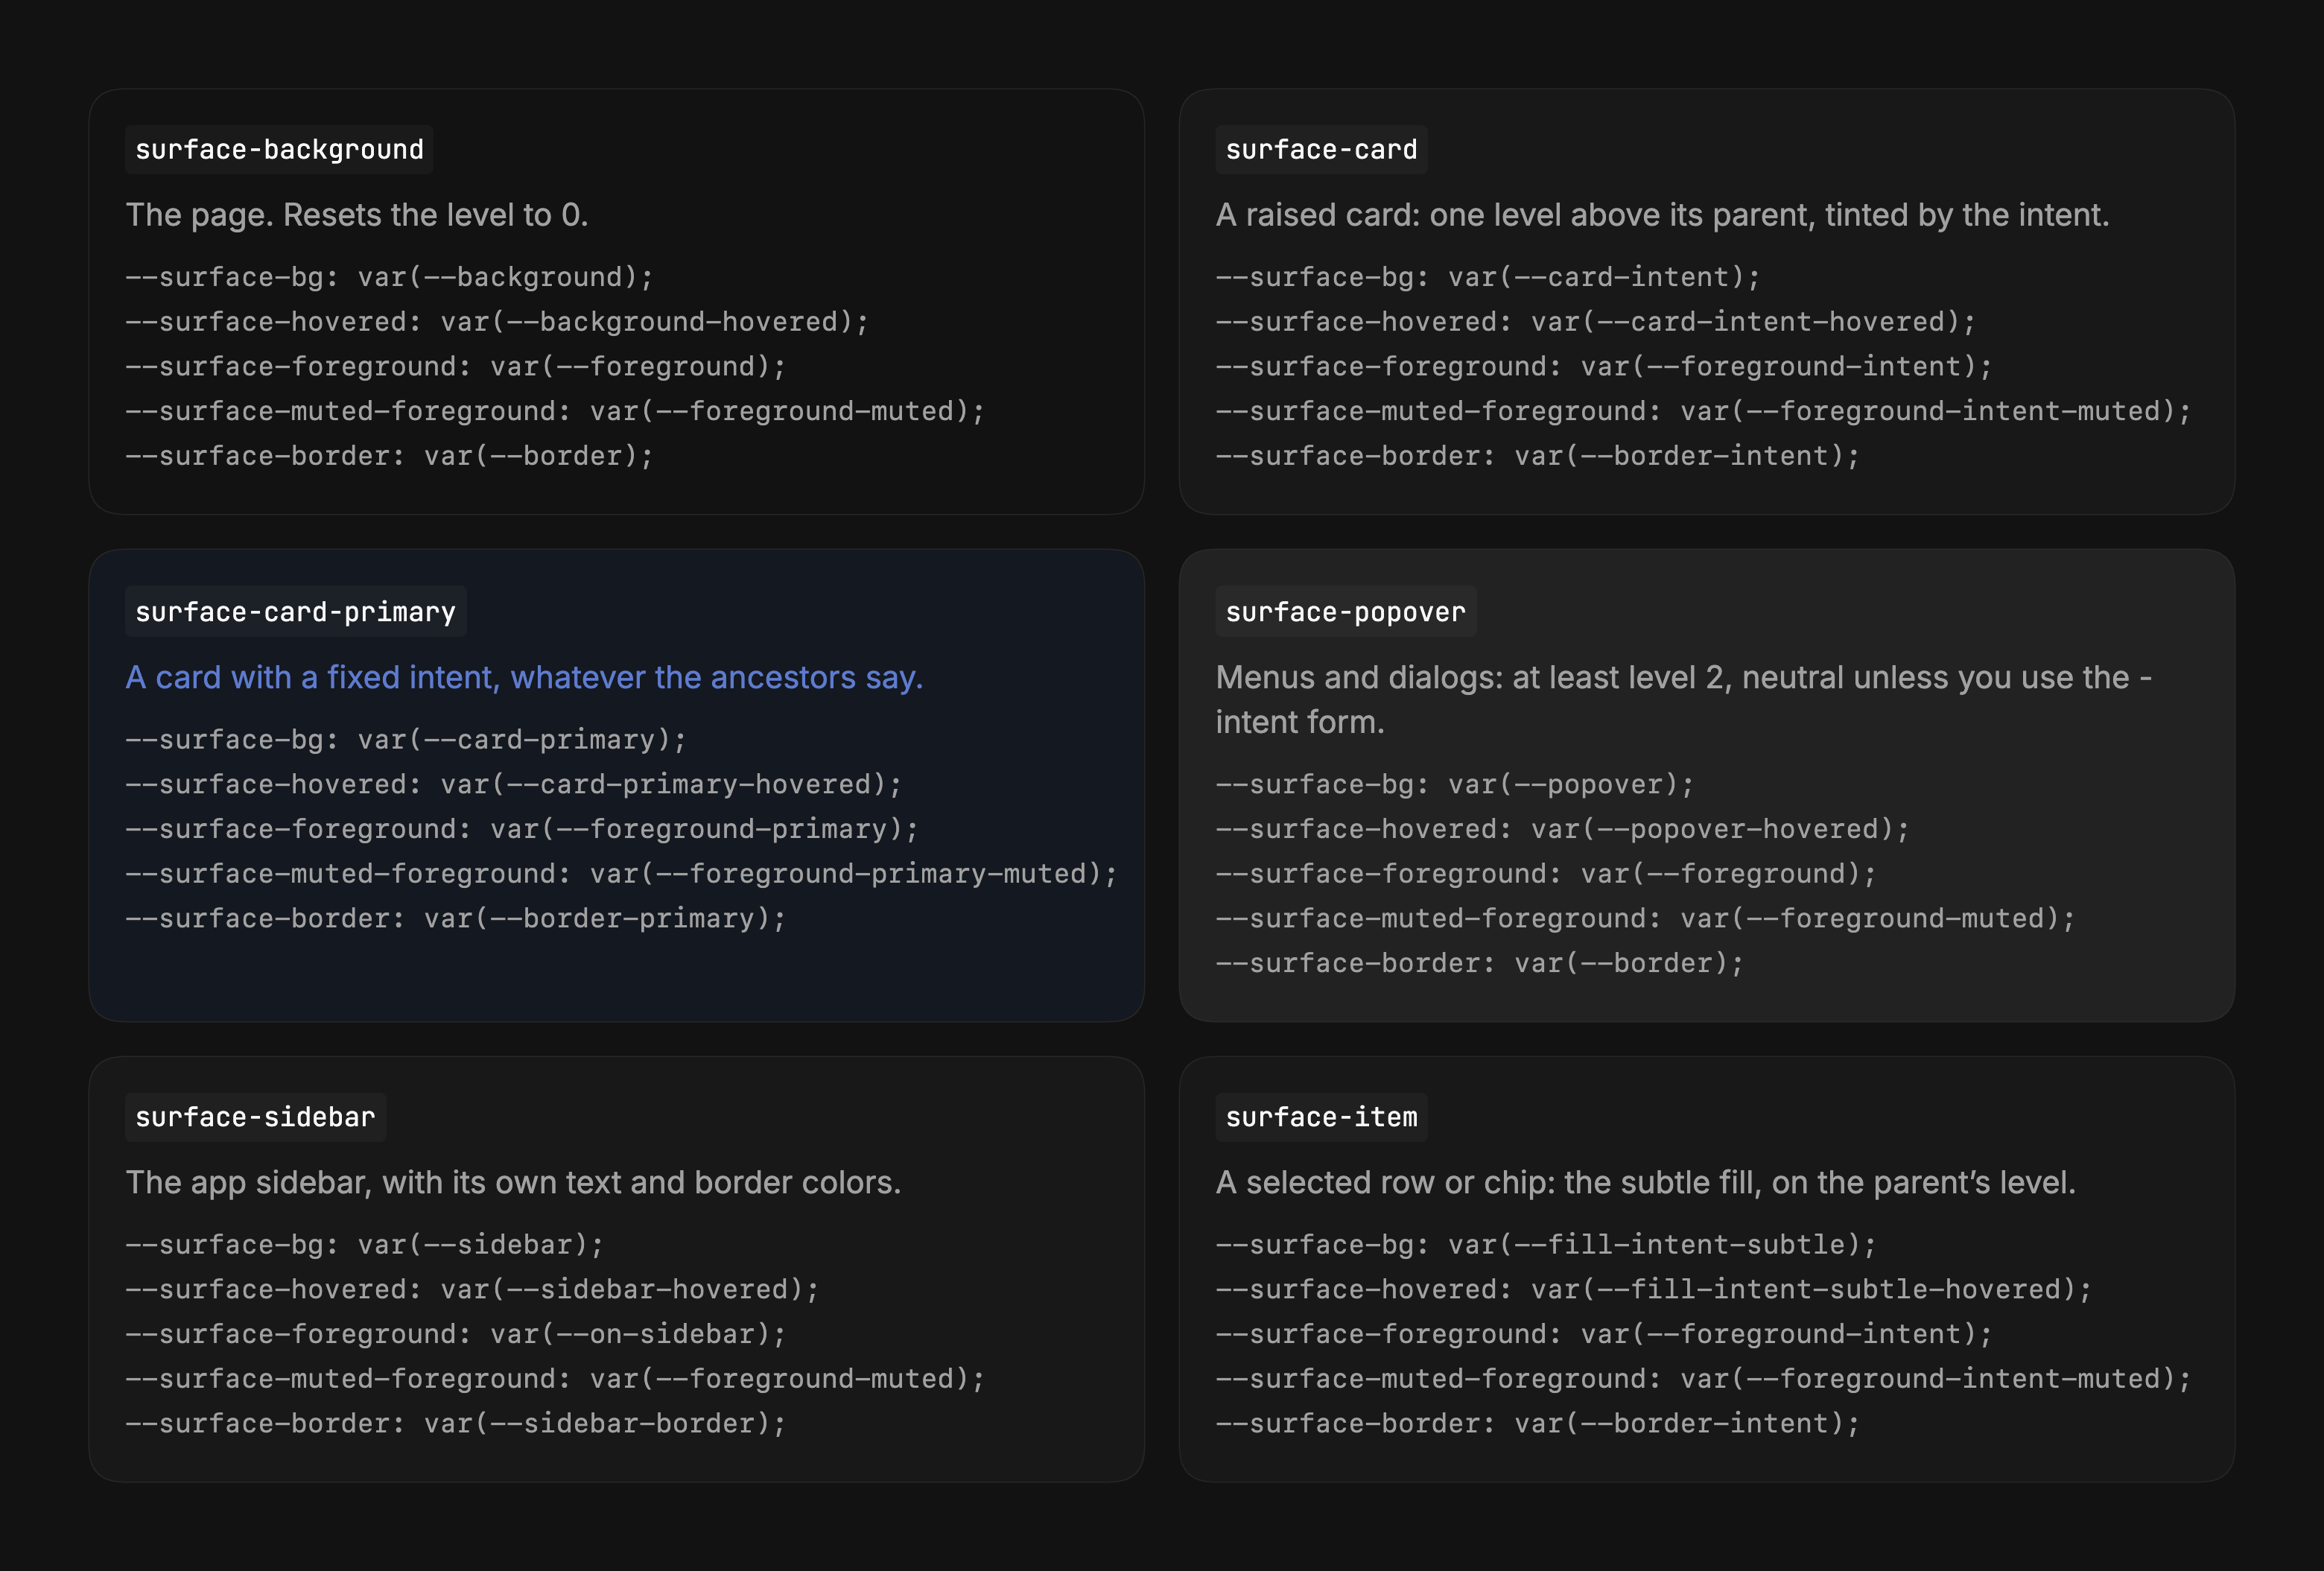Click '--surface-muted-foreground: var(--foreground-intent-muted);' in surface-item card

1704,1379
